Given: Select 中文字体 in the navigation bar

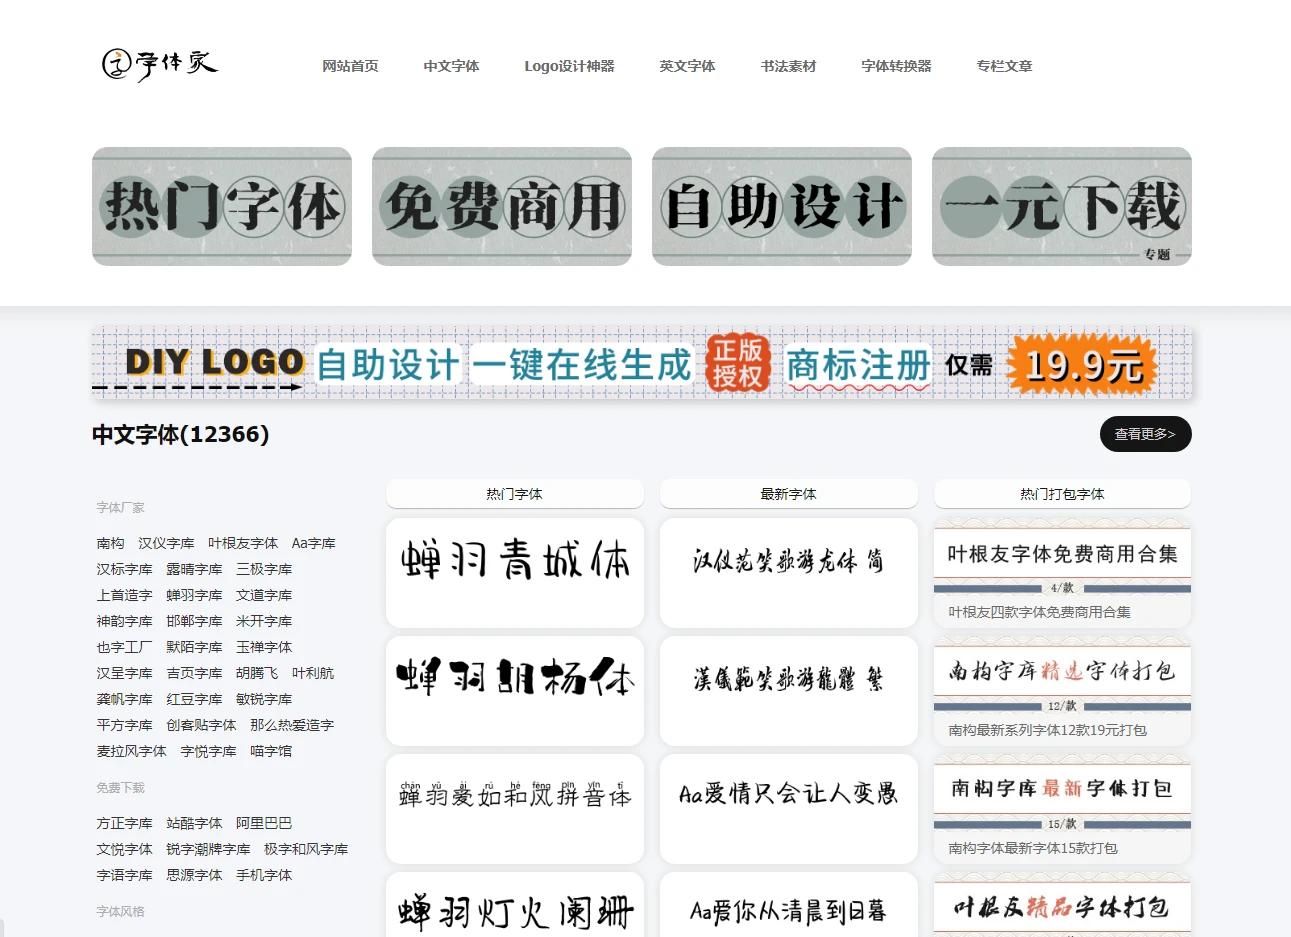Looking at the screenshot, I should 450,66.
